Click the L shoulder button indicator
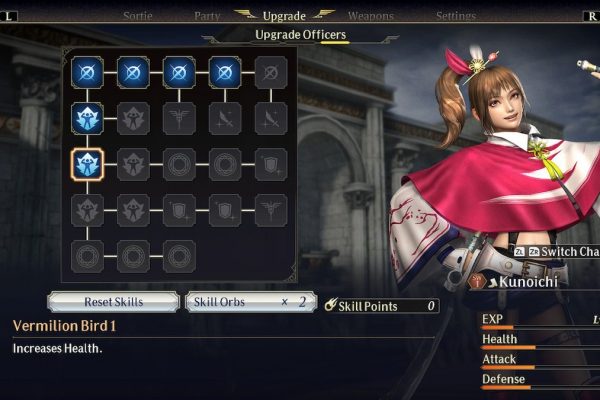This screenshot has width=600, height=400. tap(8, 16)
